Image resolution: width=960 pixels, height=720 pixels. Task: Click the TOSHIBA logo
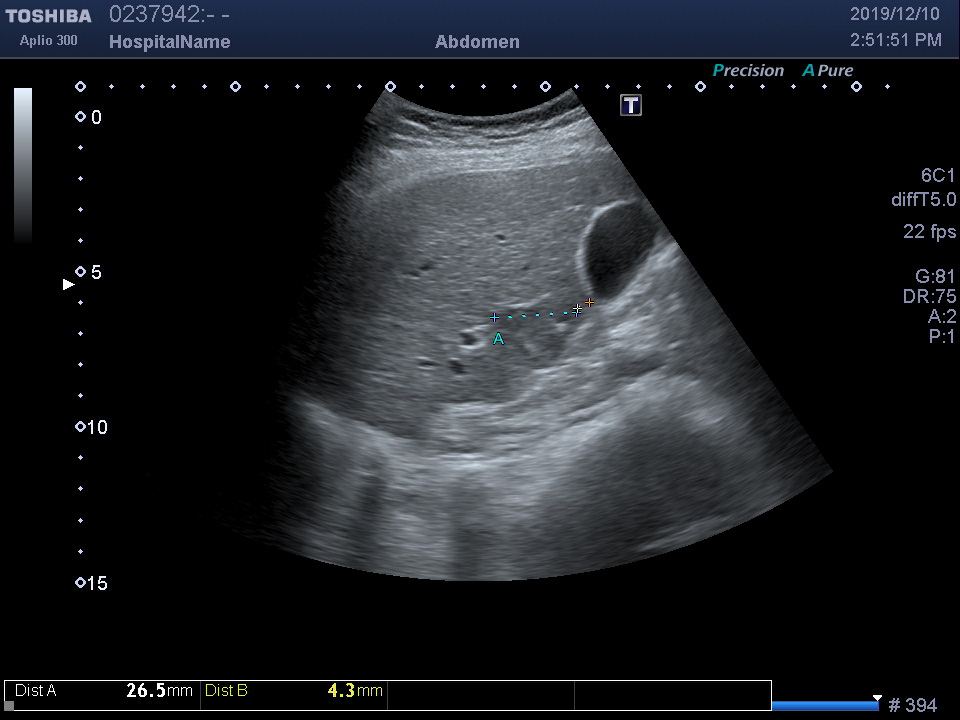coord(48,16)
